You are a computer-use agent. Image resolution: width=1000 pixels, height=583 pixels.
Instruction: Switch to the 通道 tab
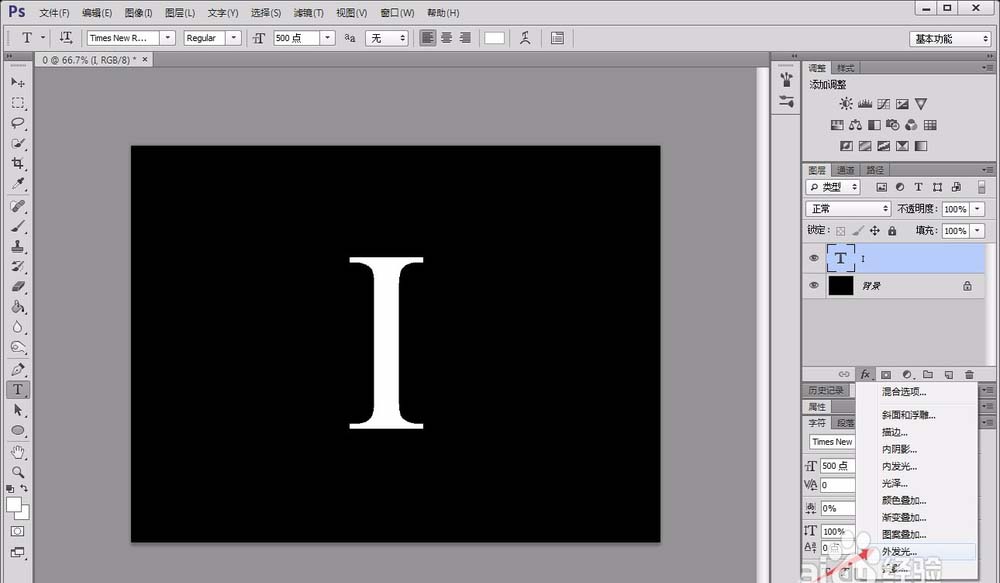(846, 170)
